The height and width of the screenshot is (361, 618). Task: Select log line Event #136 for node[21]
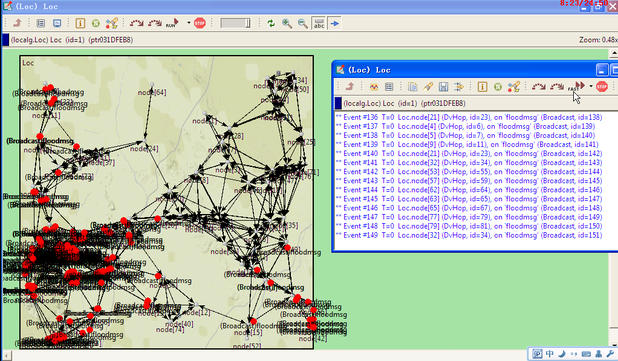(469, 117)
